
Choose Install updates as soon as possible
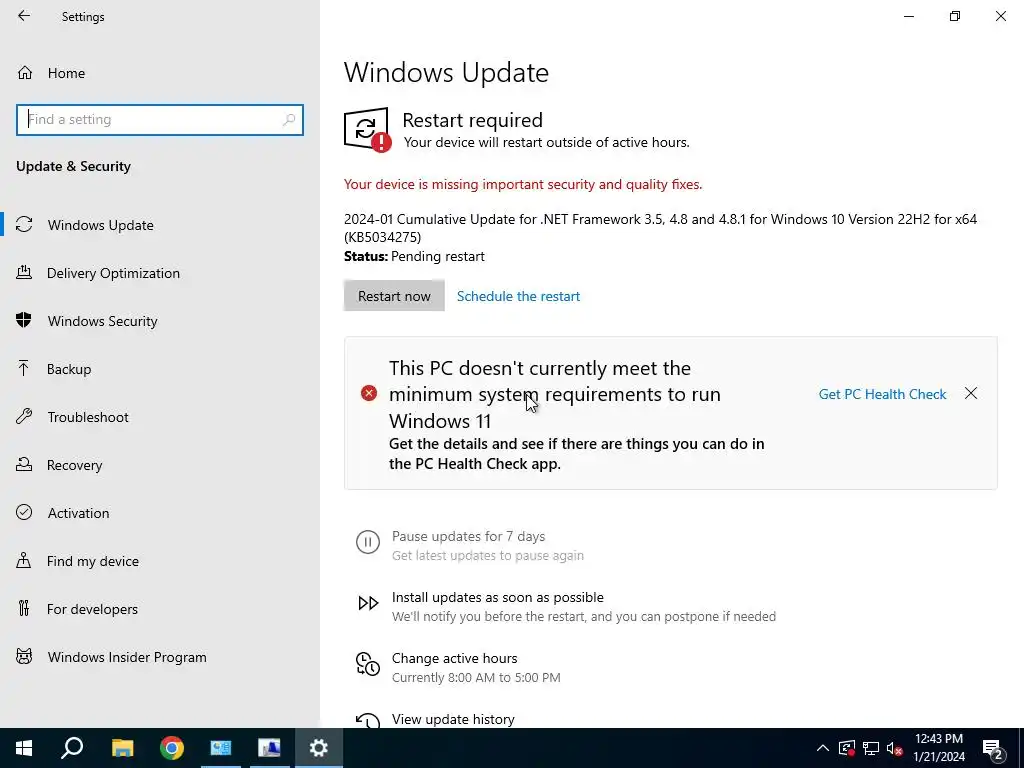(x=498, y=597)
